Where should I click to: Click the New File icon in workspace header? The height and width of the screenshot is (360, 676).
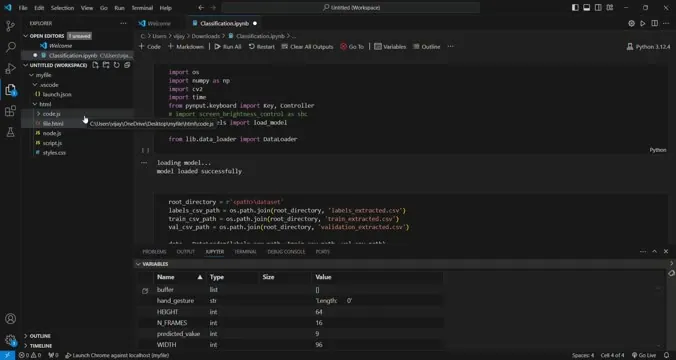pos(95,65)
